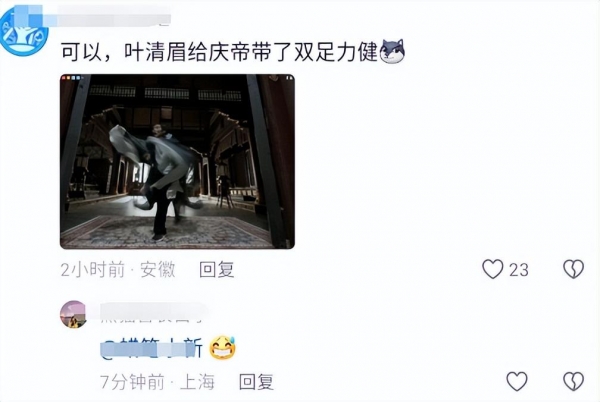Screen dimensions: 600x402
Task: Open the attached palace scene image
Action: point(177,161)
